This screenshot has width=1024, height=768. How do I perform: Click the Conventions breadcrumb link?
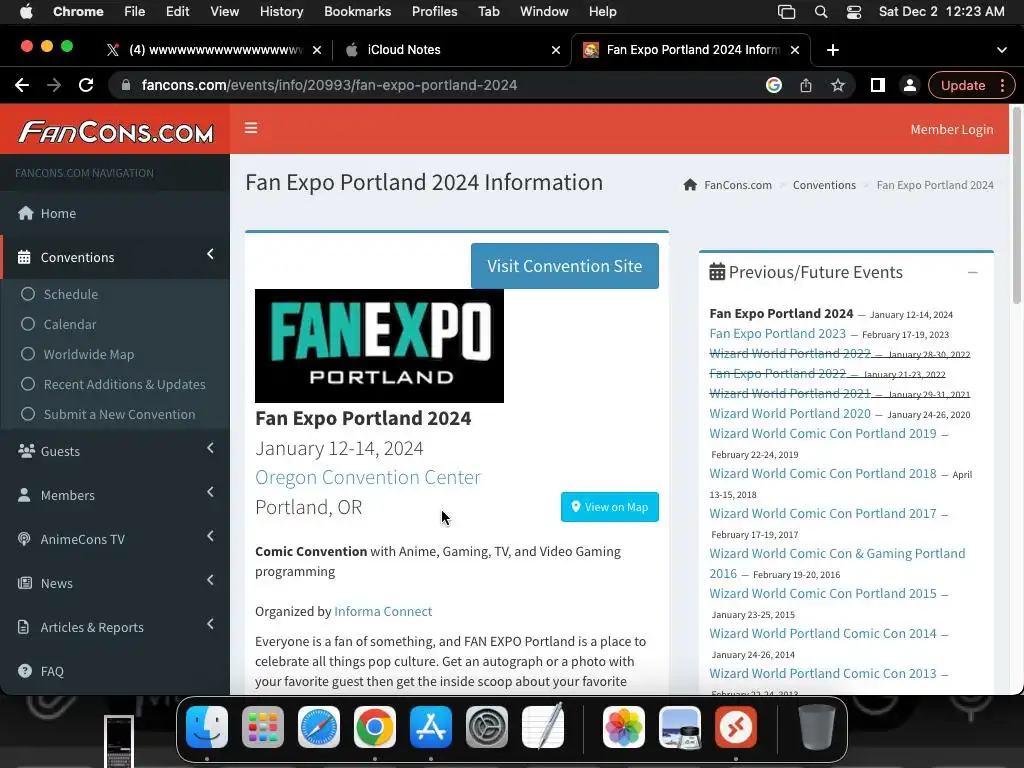tap(824, 185)
